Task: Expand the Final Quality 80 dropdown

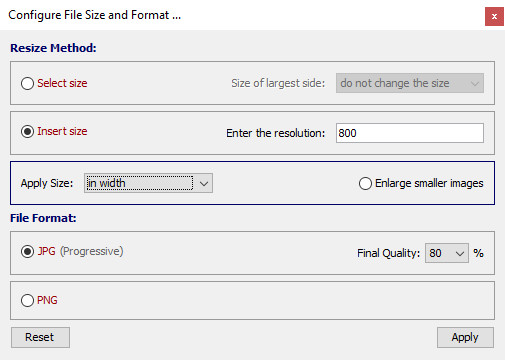Action: [x=447, y=253]
